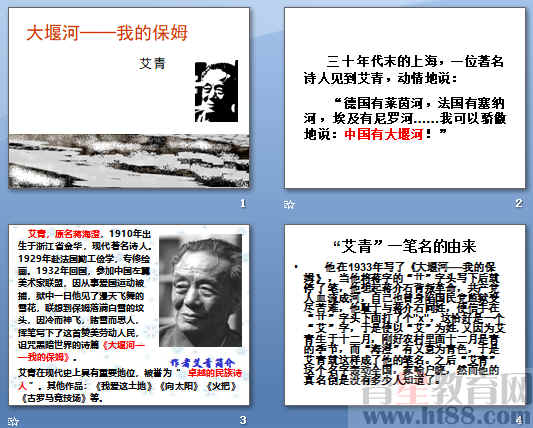
Task: Click the works list 《古罗马竞技场》等 on slide 3
Action: click(x=62, y=397)
